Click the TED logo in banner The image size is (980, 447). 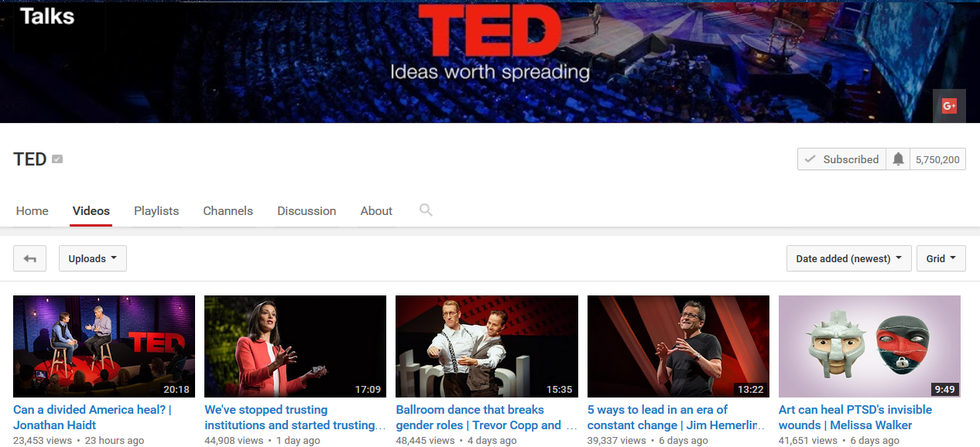coord(489,33)
